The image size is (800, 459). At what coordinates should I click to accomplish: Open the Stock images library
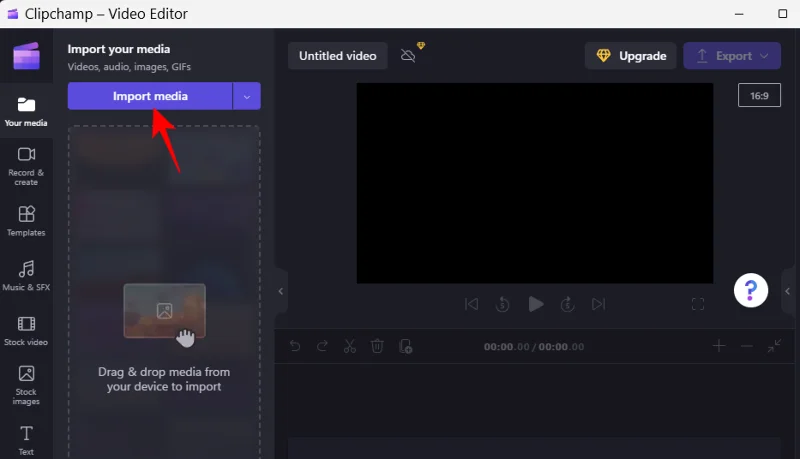point(26,385)
